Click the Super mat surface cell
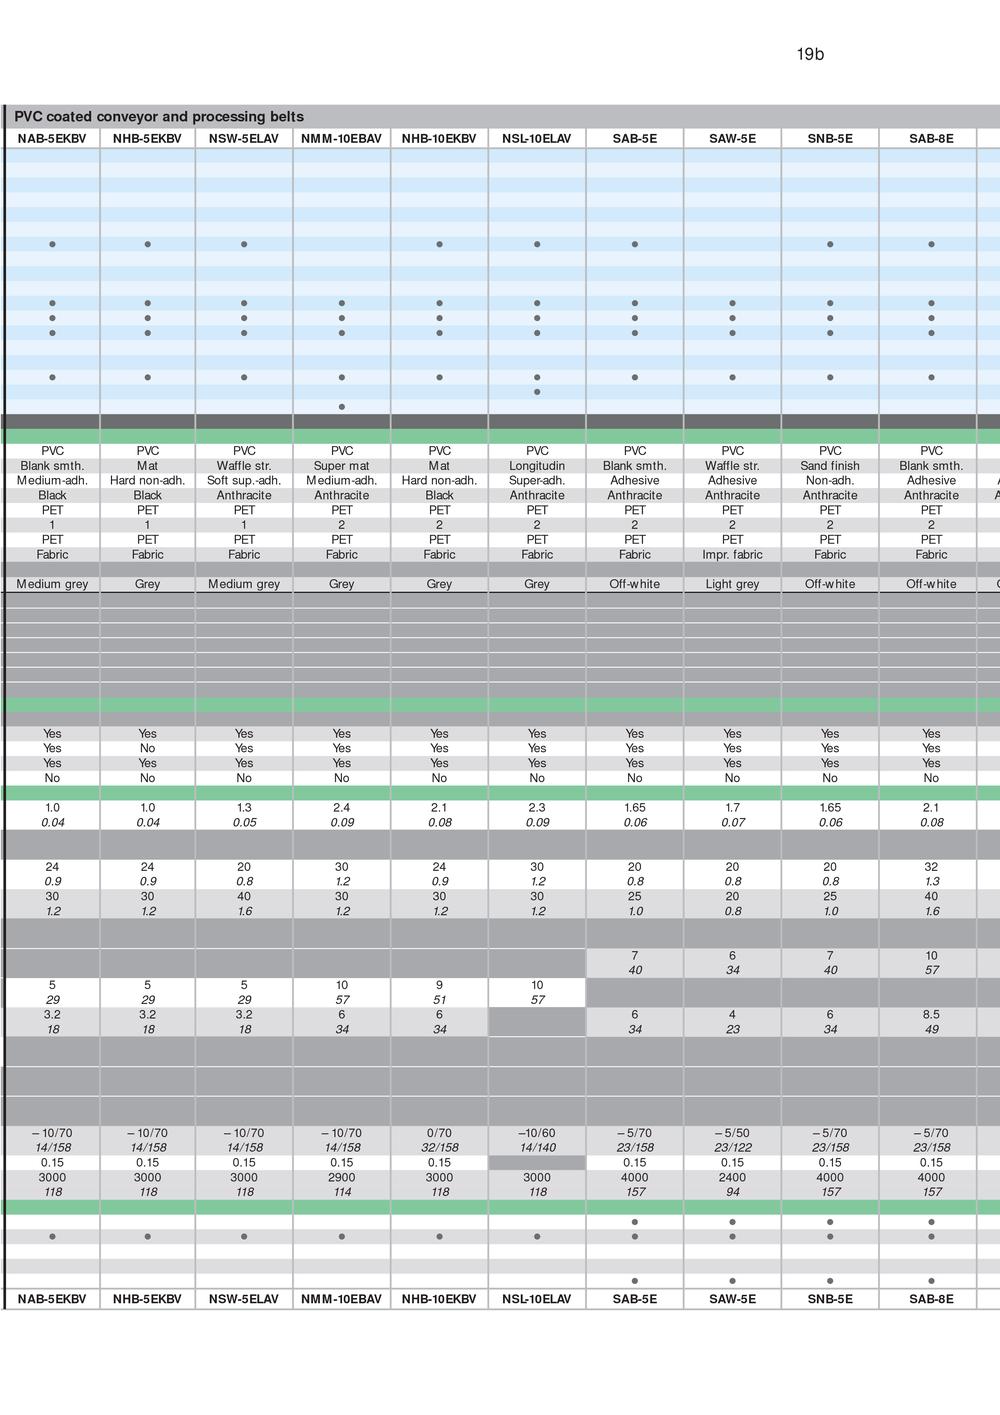Image resolution: width=1000 pixels, height=1415 pixels. click(342, 466)
